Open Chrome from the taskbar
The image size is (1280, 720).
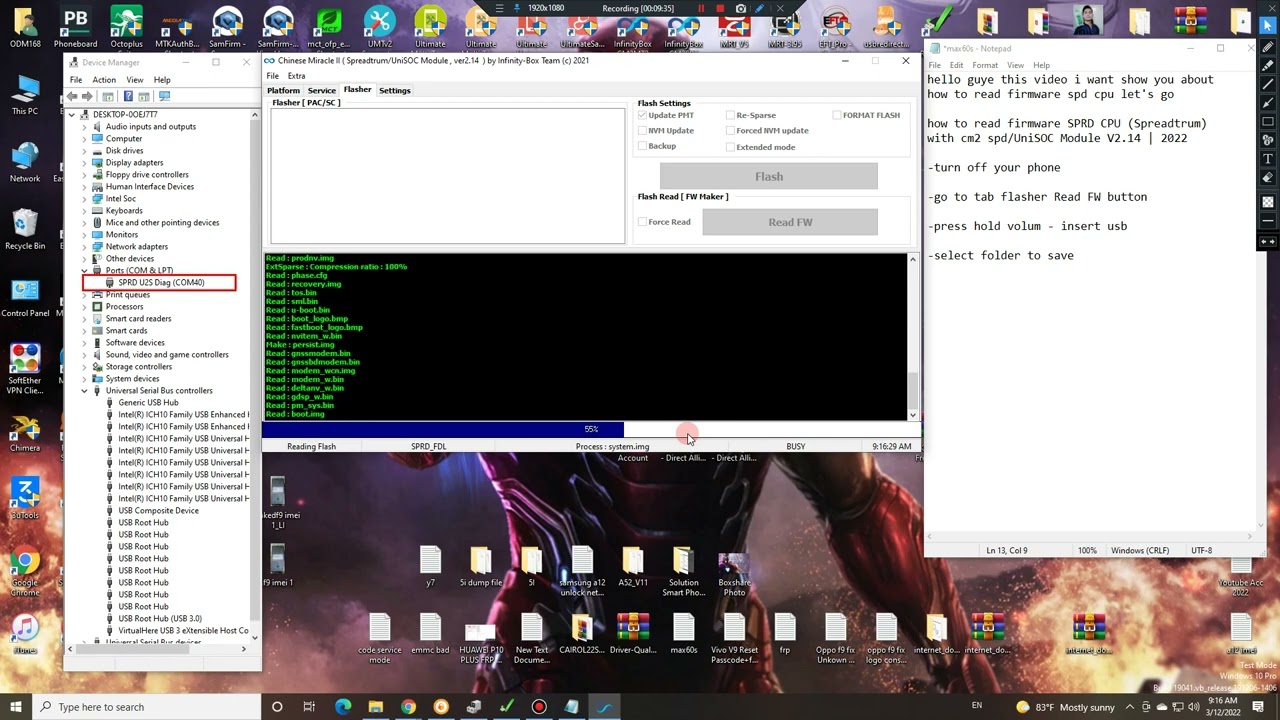[408, 707]
